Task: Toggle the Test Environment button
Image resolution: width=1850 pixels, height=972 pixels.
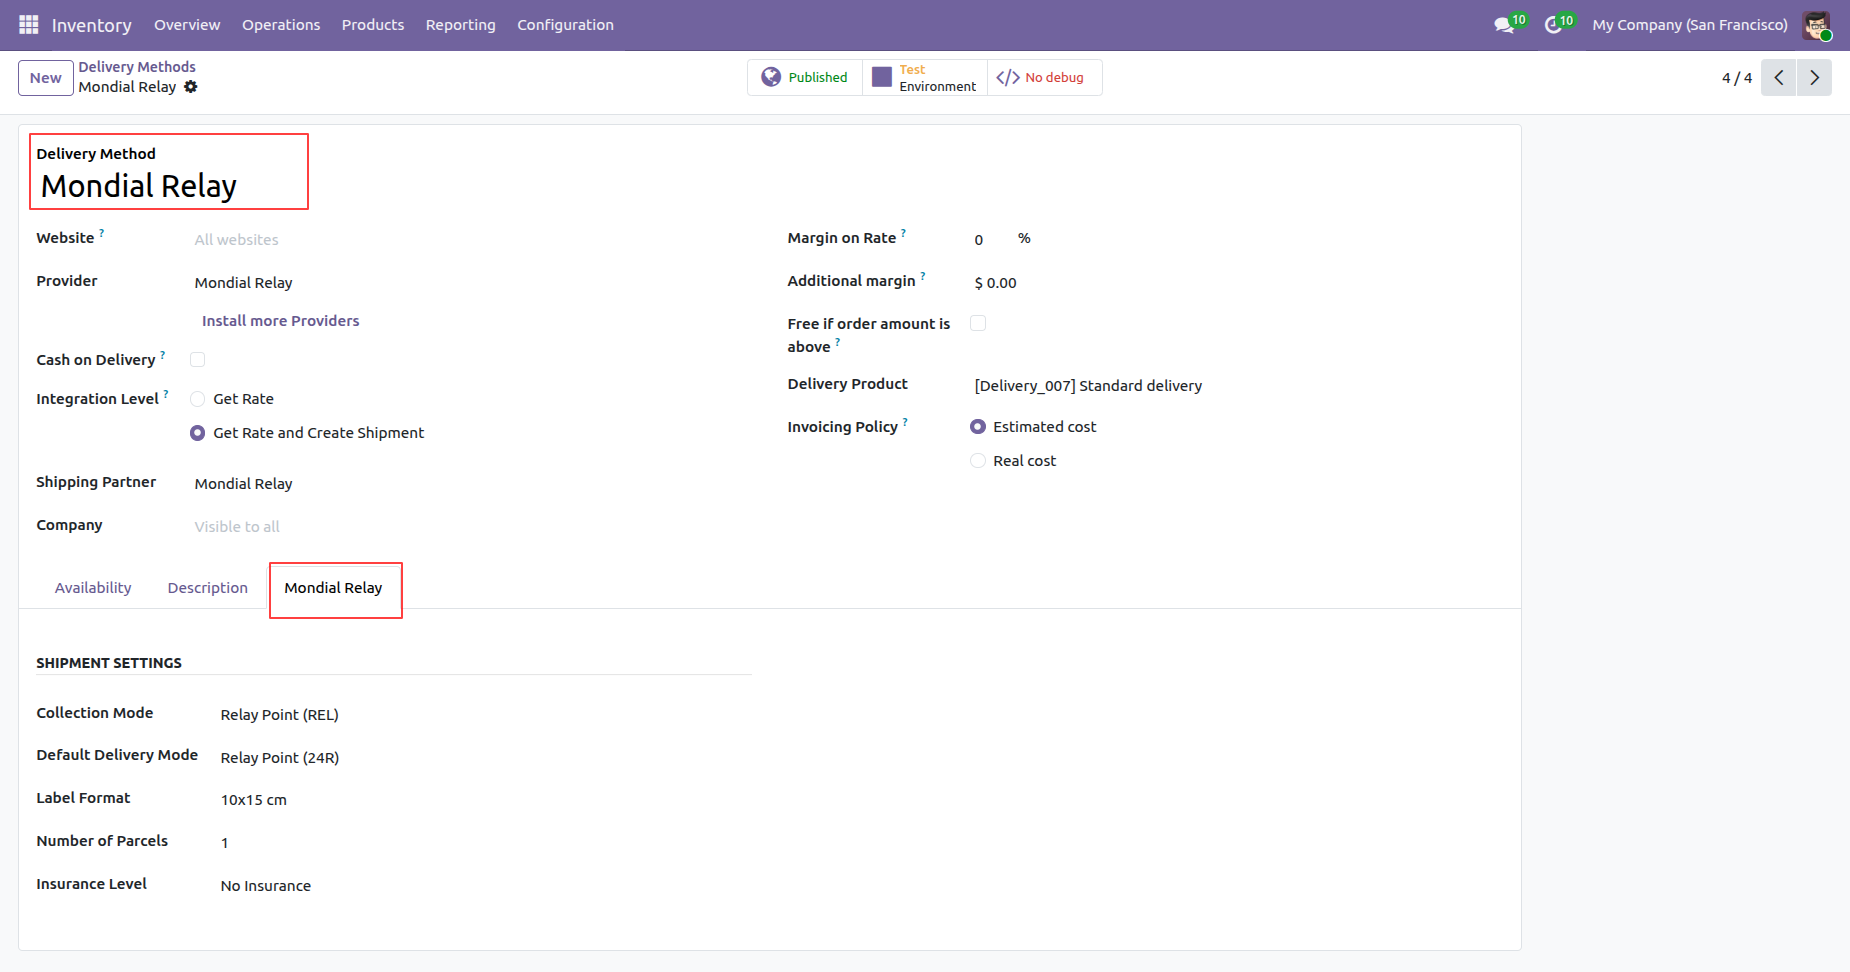Action: (x=925, y=77)
